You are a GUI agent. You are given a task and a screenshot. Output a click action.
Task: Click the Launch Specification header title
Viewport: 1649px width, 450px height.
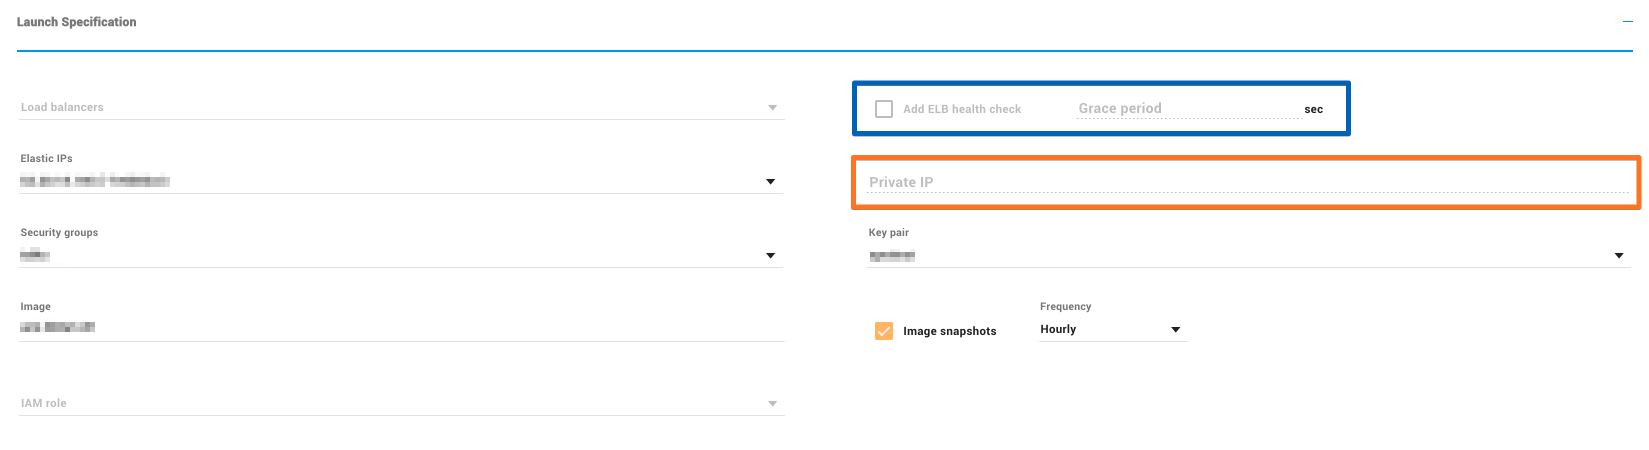point(76,22)
